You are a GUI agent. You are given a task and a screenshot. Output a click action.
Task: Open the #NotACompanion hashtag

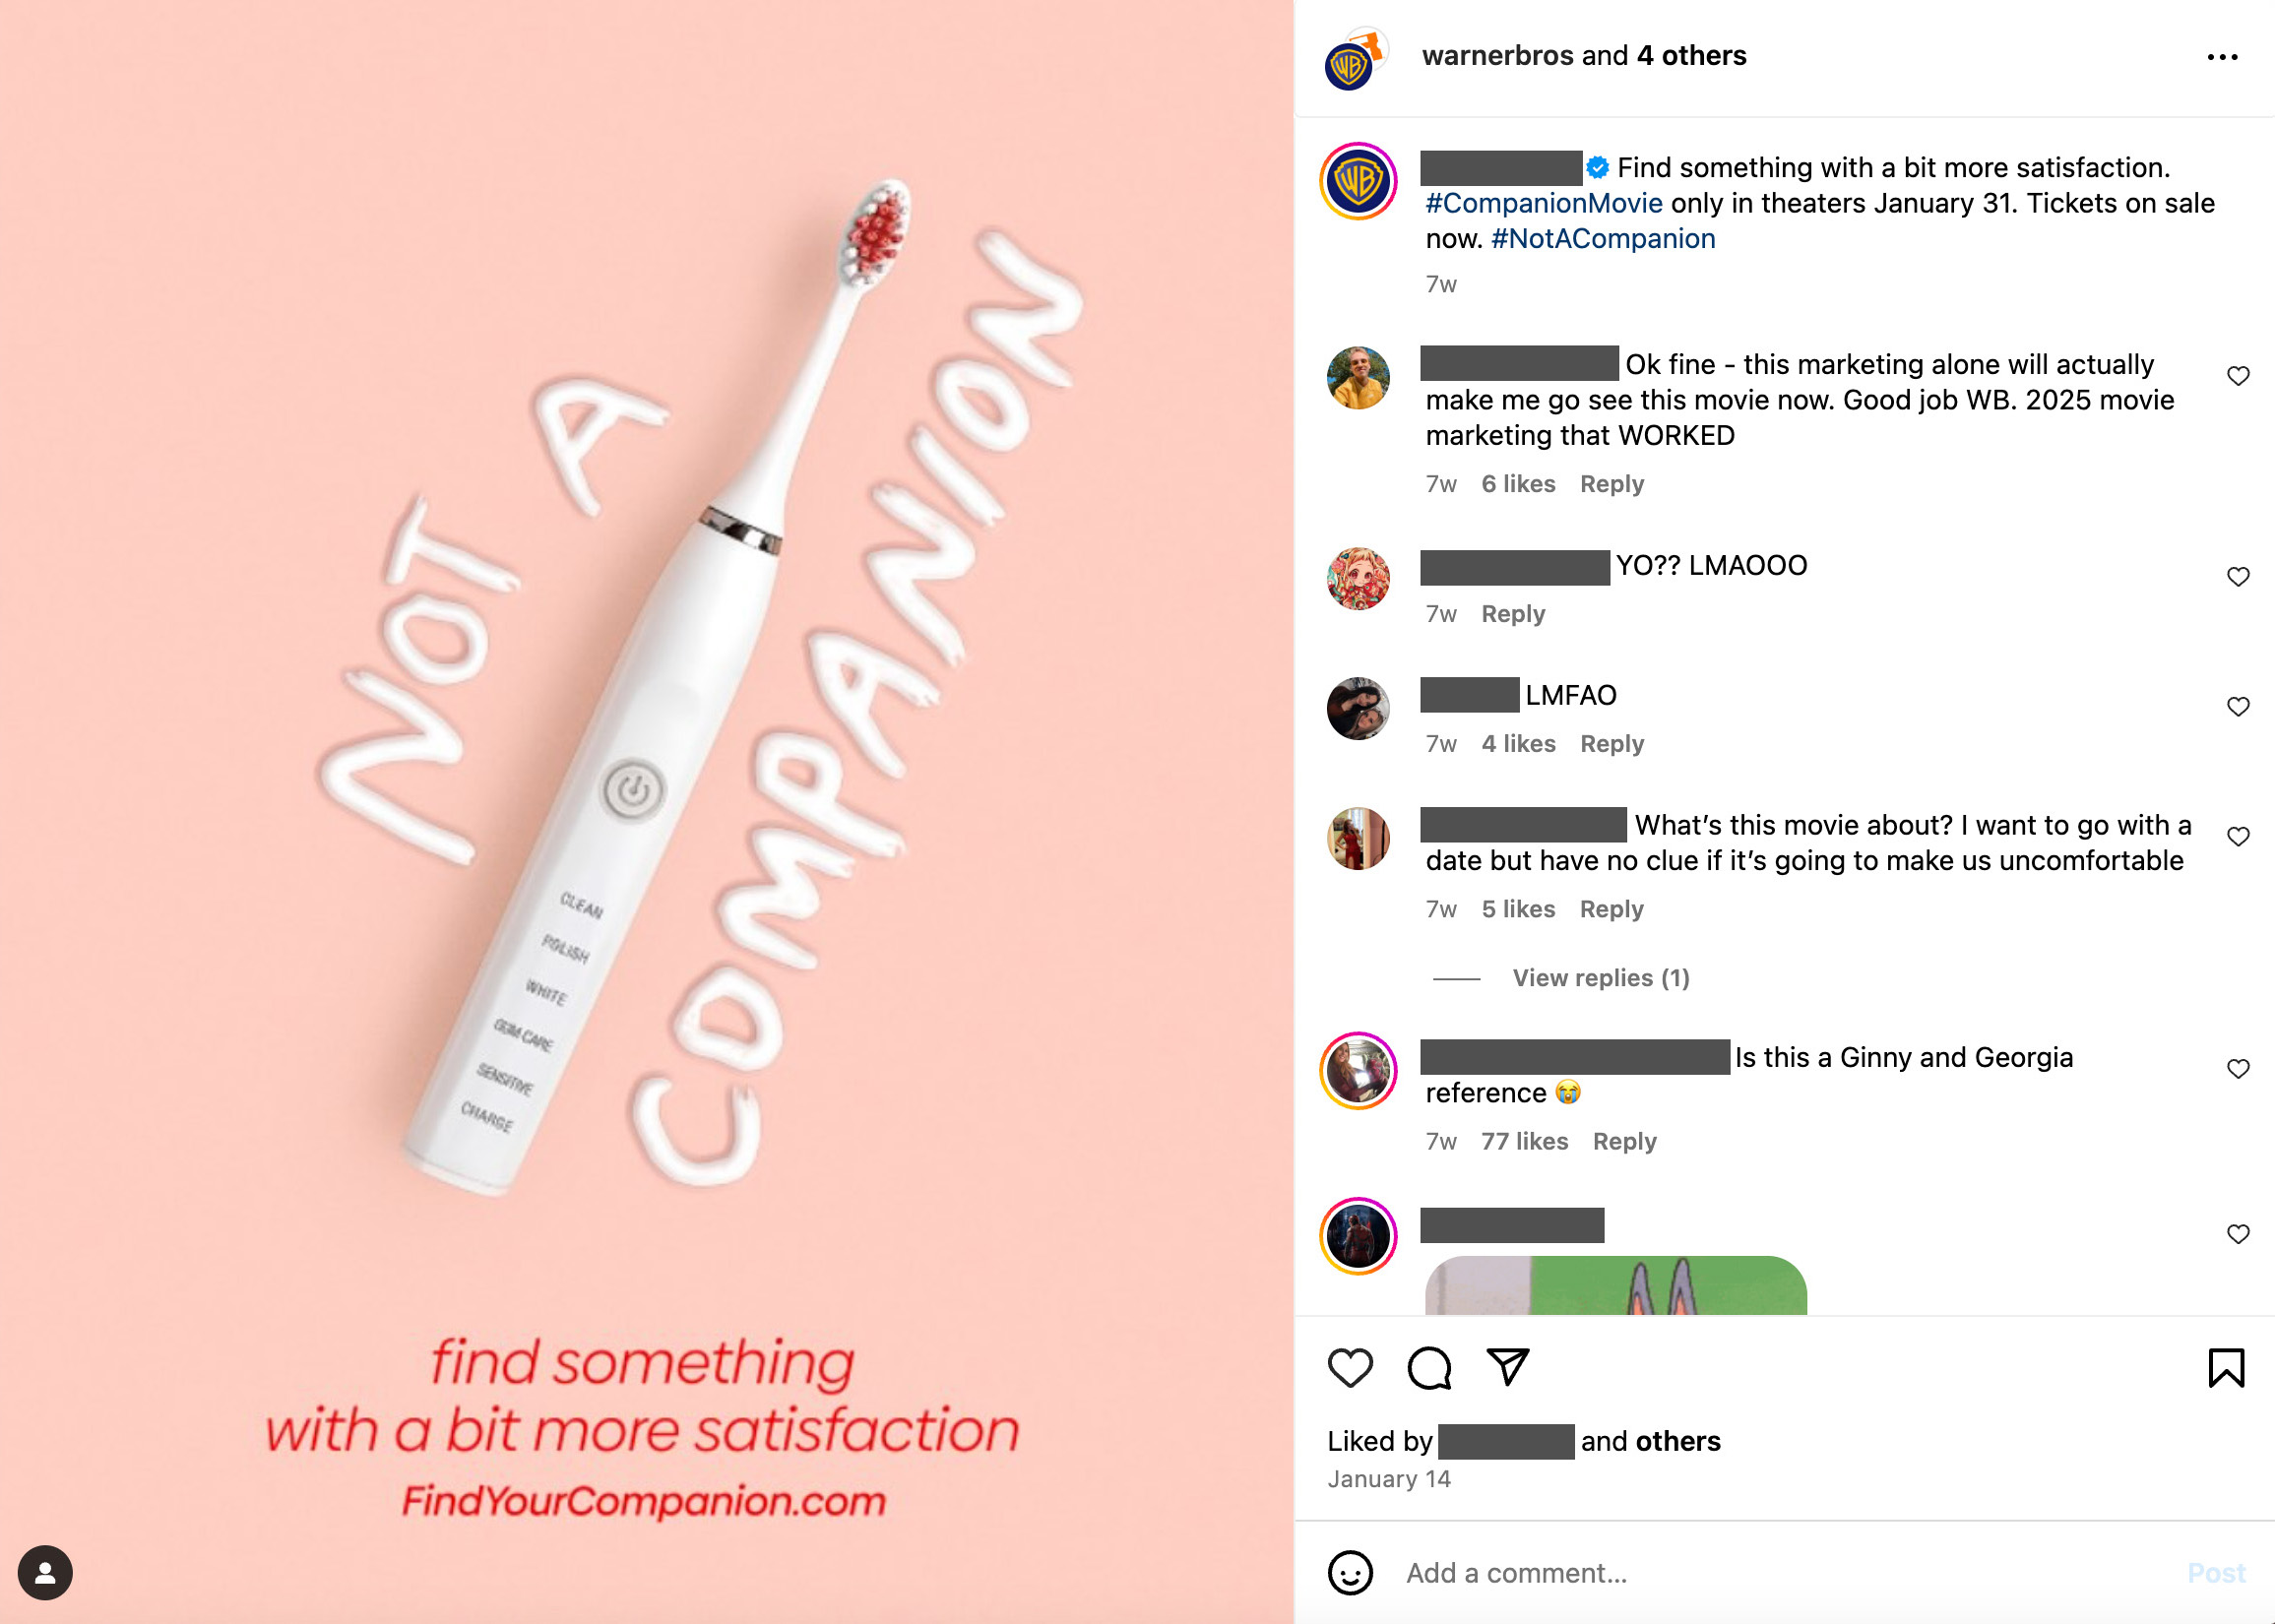pos(1603,239)
